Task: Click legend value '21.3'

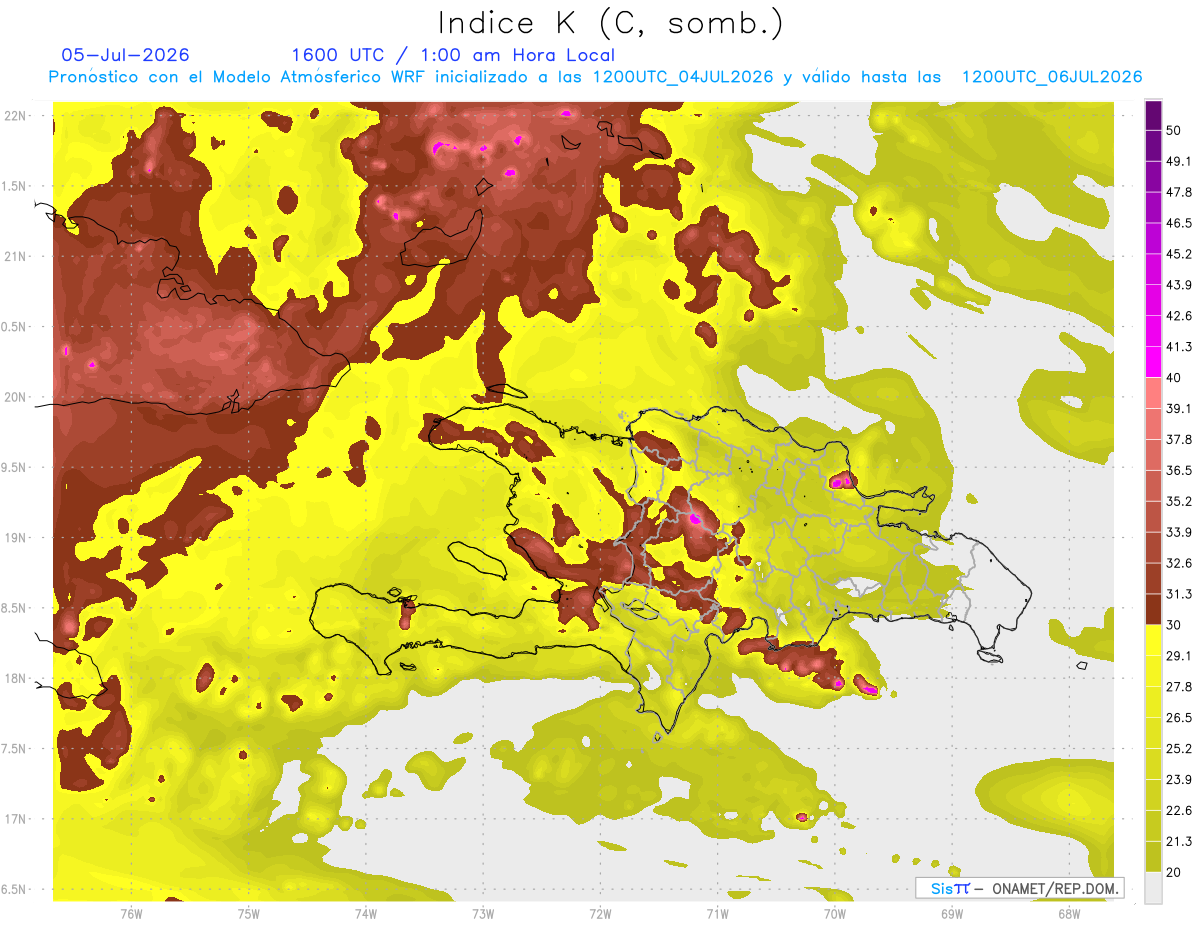Action: point(1180,841)
